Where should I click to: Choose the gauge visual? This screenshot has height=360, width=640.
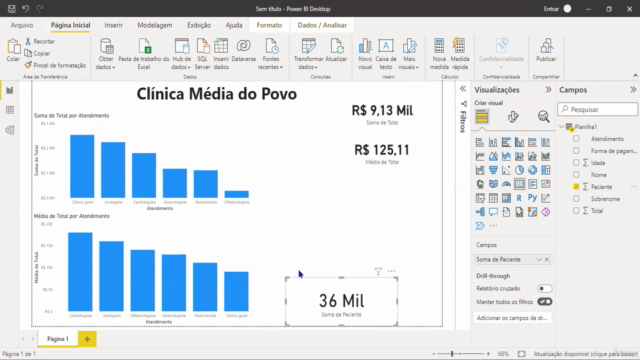(506, 184)
